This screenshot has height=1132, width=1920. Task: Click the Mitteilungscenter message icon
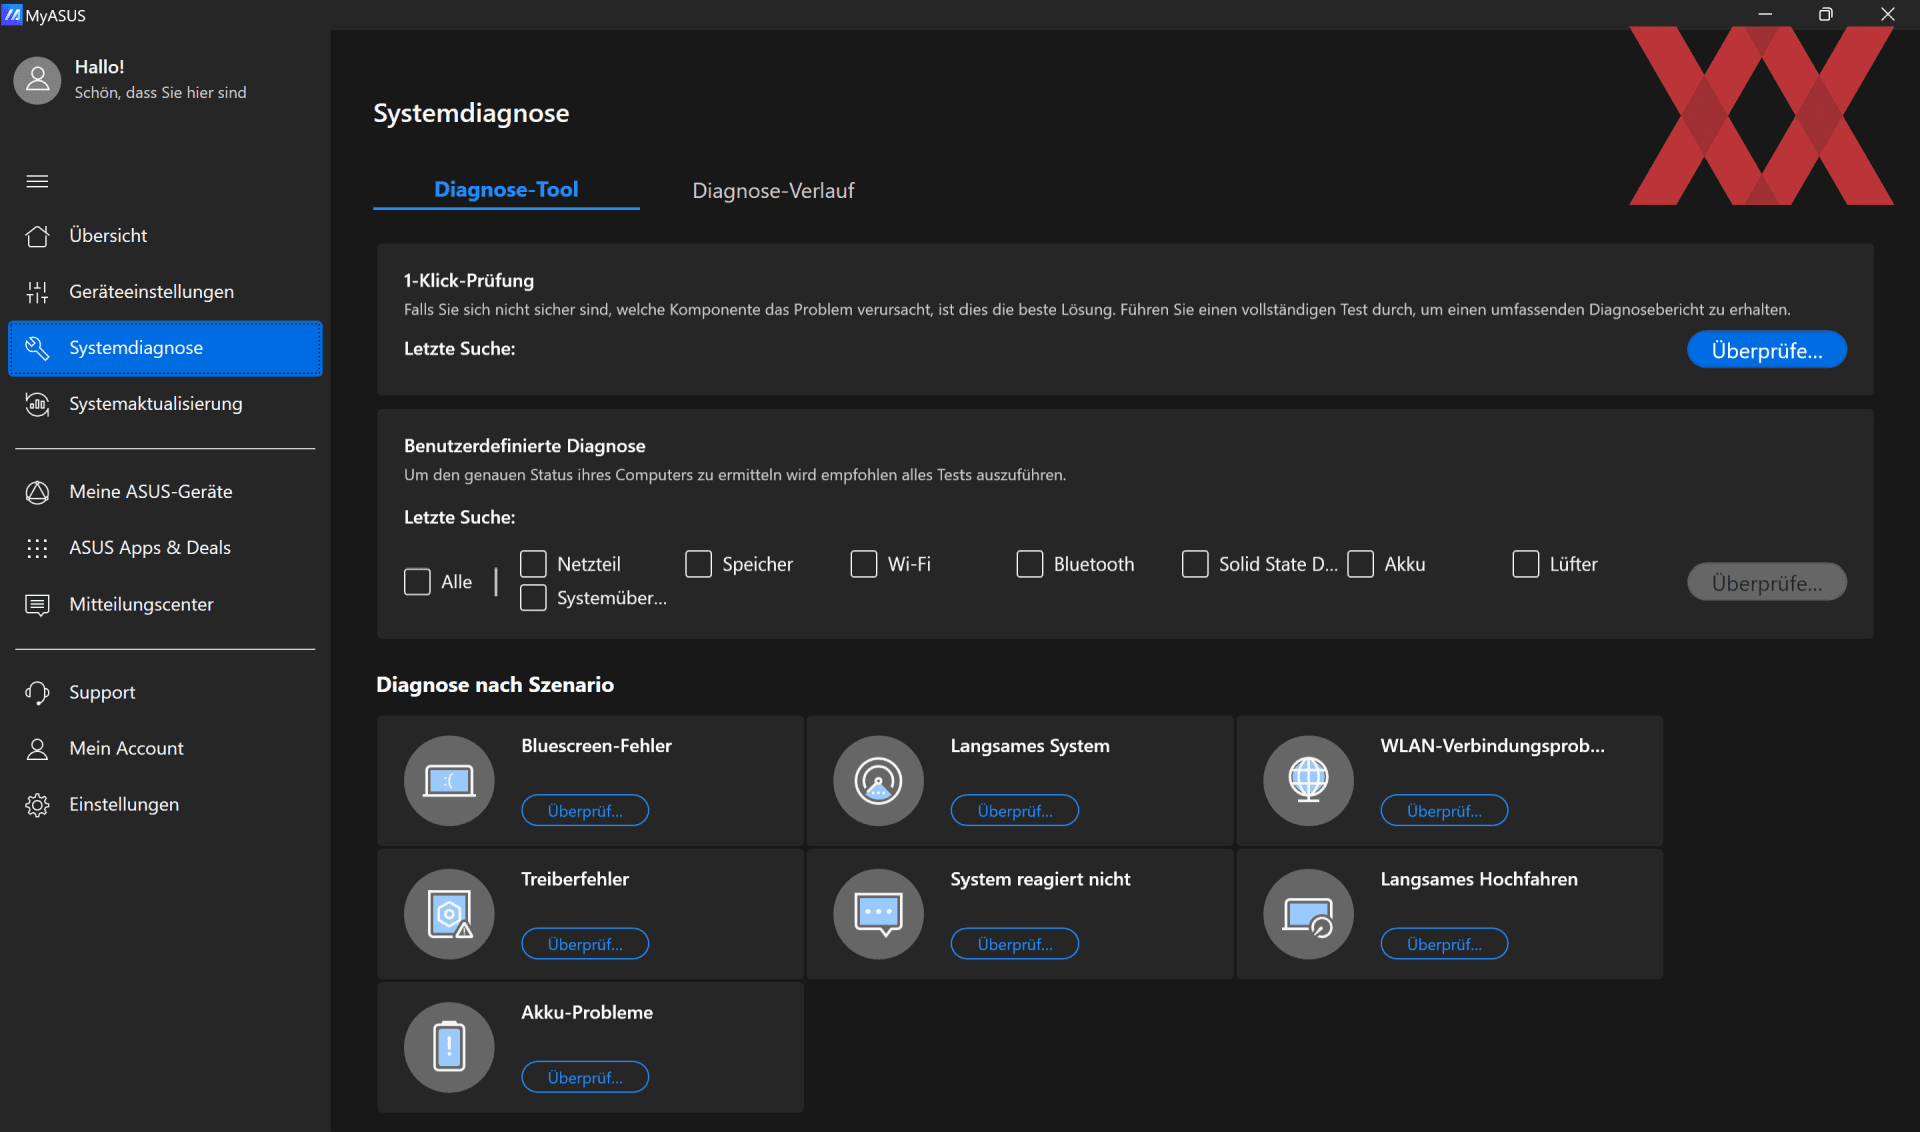click(x=37, y=605)
